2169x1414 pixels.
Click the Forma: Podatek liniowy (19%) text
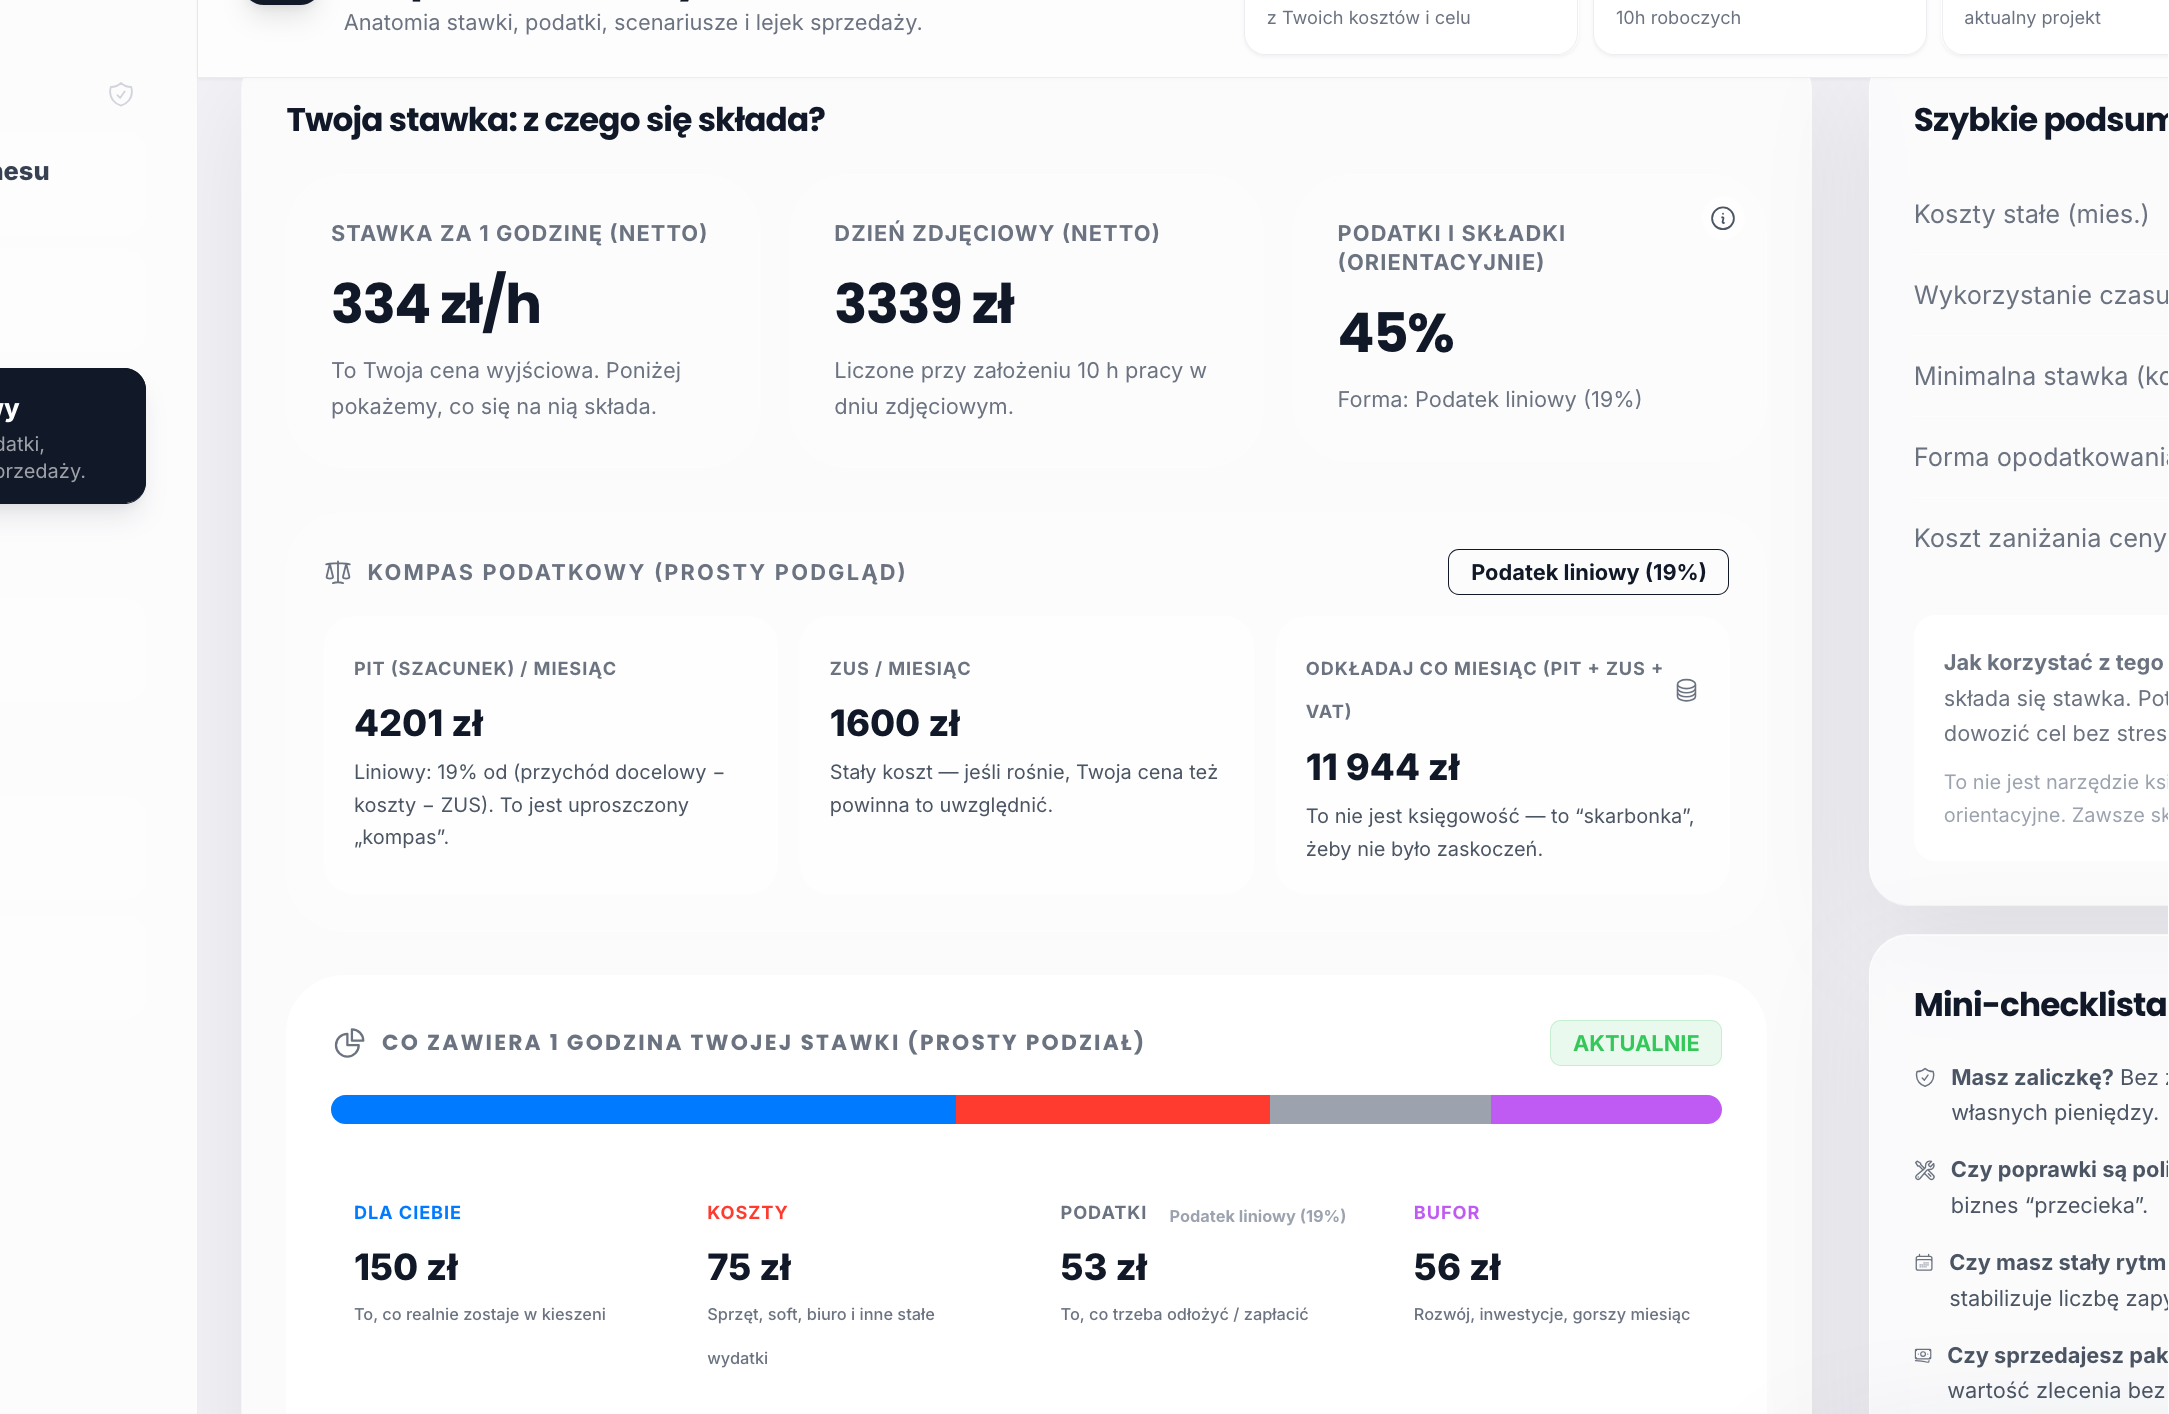(x=1490, y=399)
